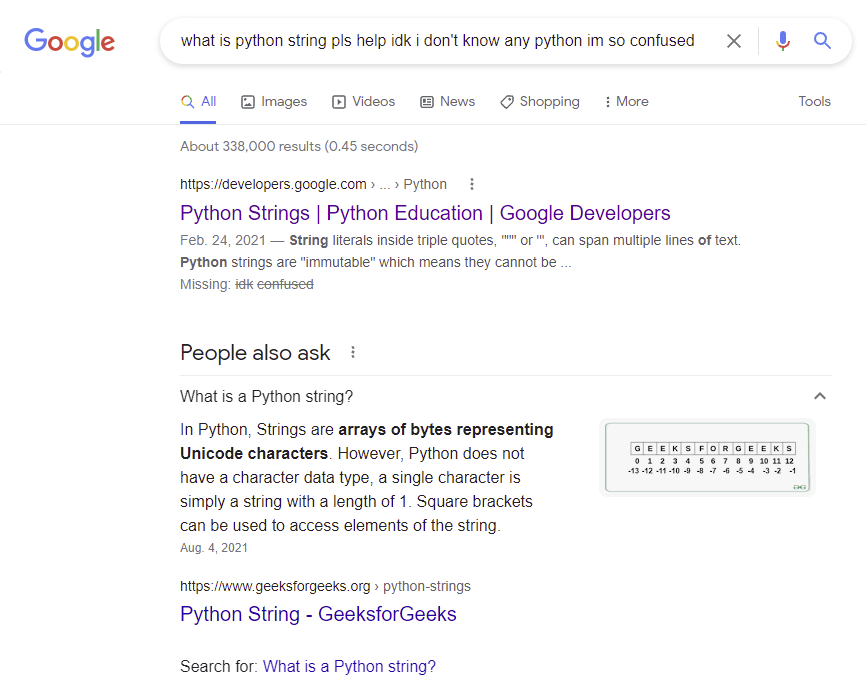Click the GeeksforGeeks string index thumbnail
The width and height of the screenshot is (866, 682).
(707, 457)
